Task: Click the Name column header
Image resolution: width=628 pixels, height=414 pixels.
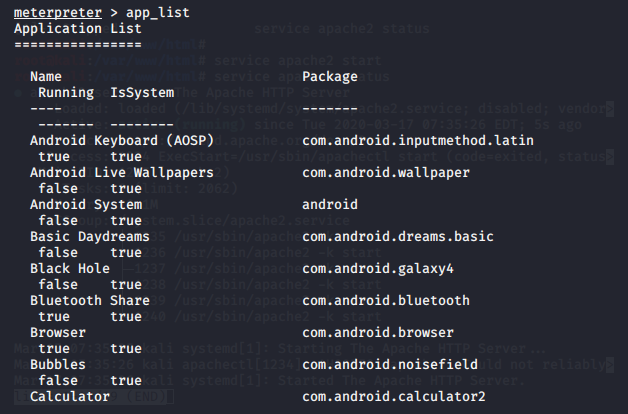Action: [45, 76]
